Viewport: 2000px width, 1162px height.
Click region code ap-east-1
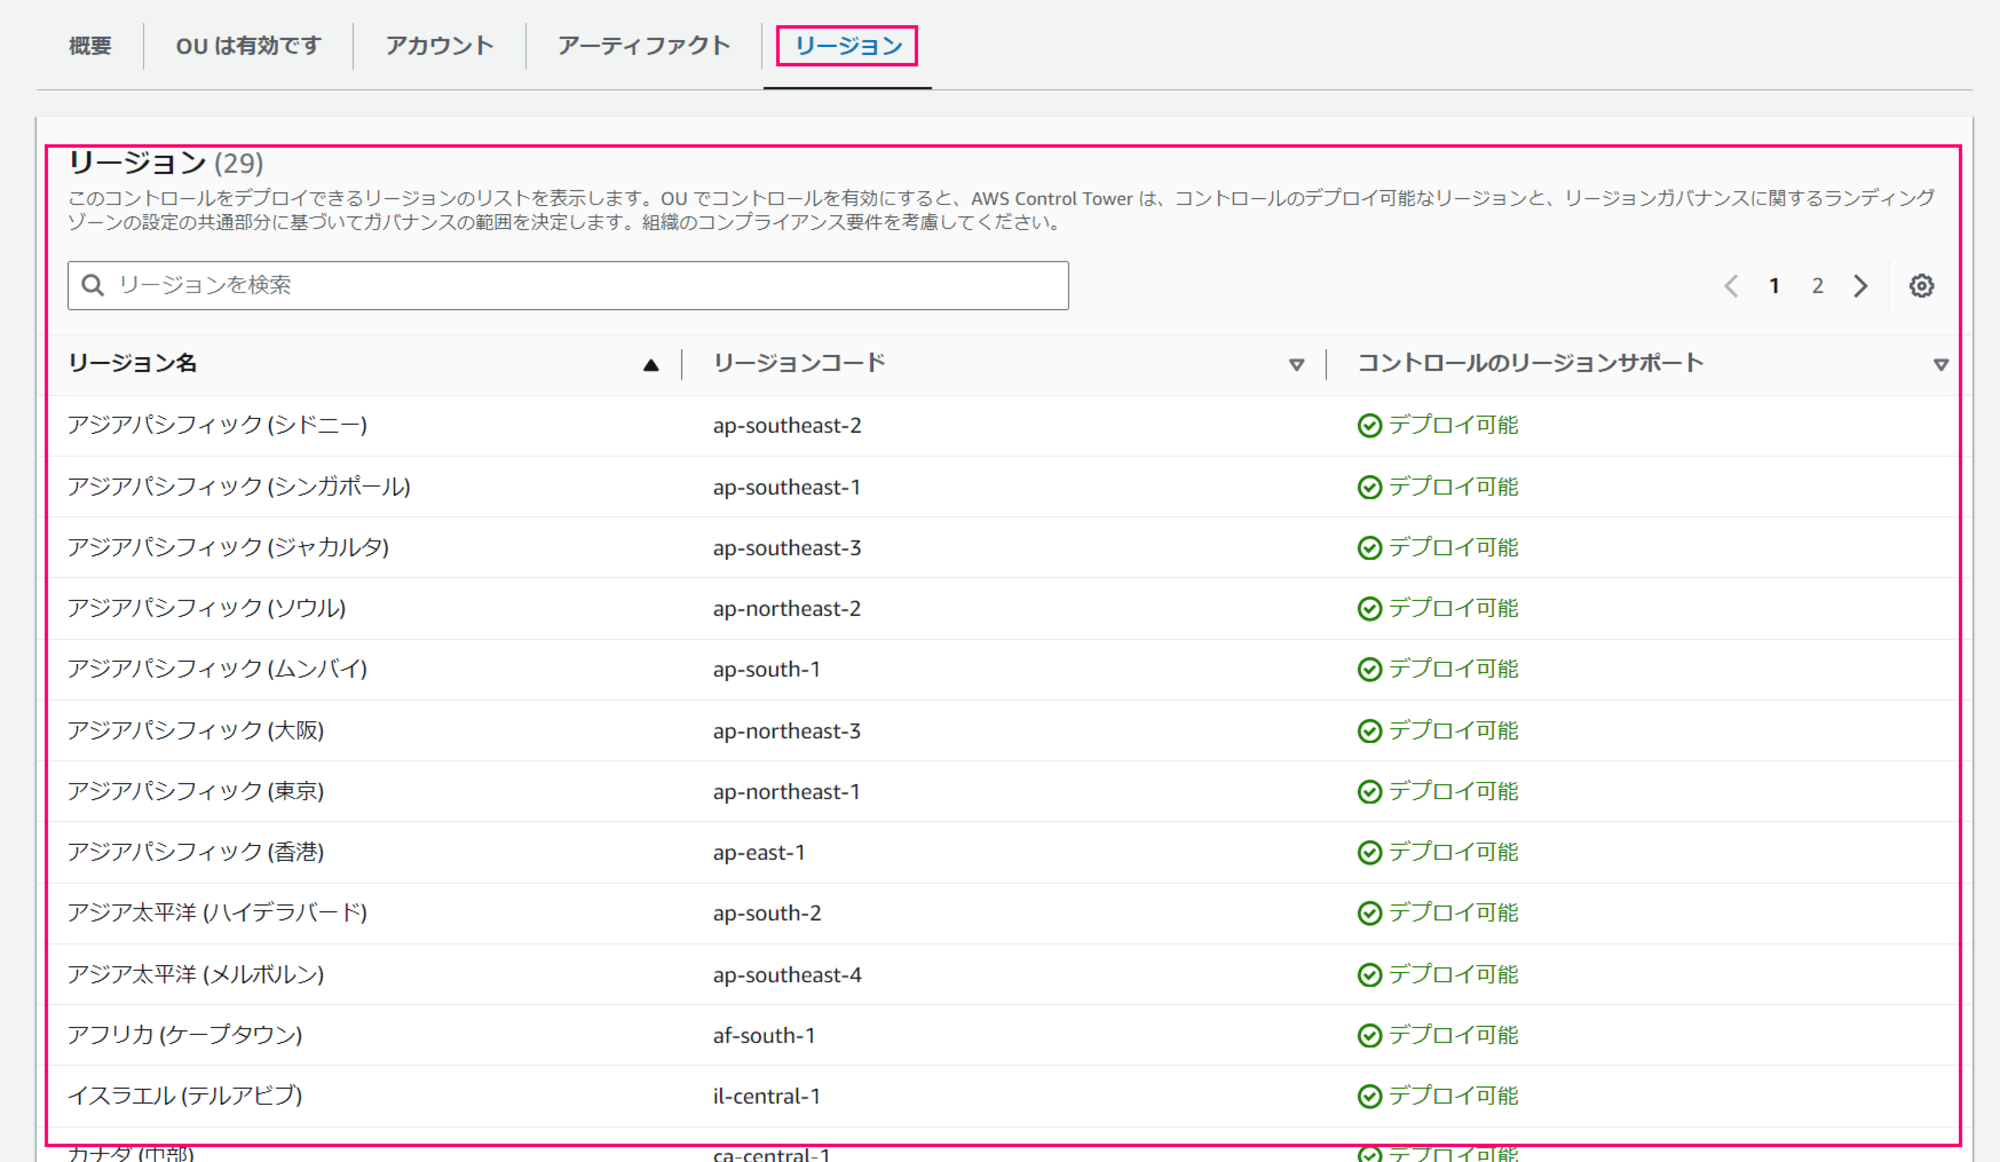[x=759, y=853]
